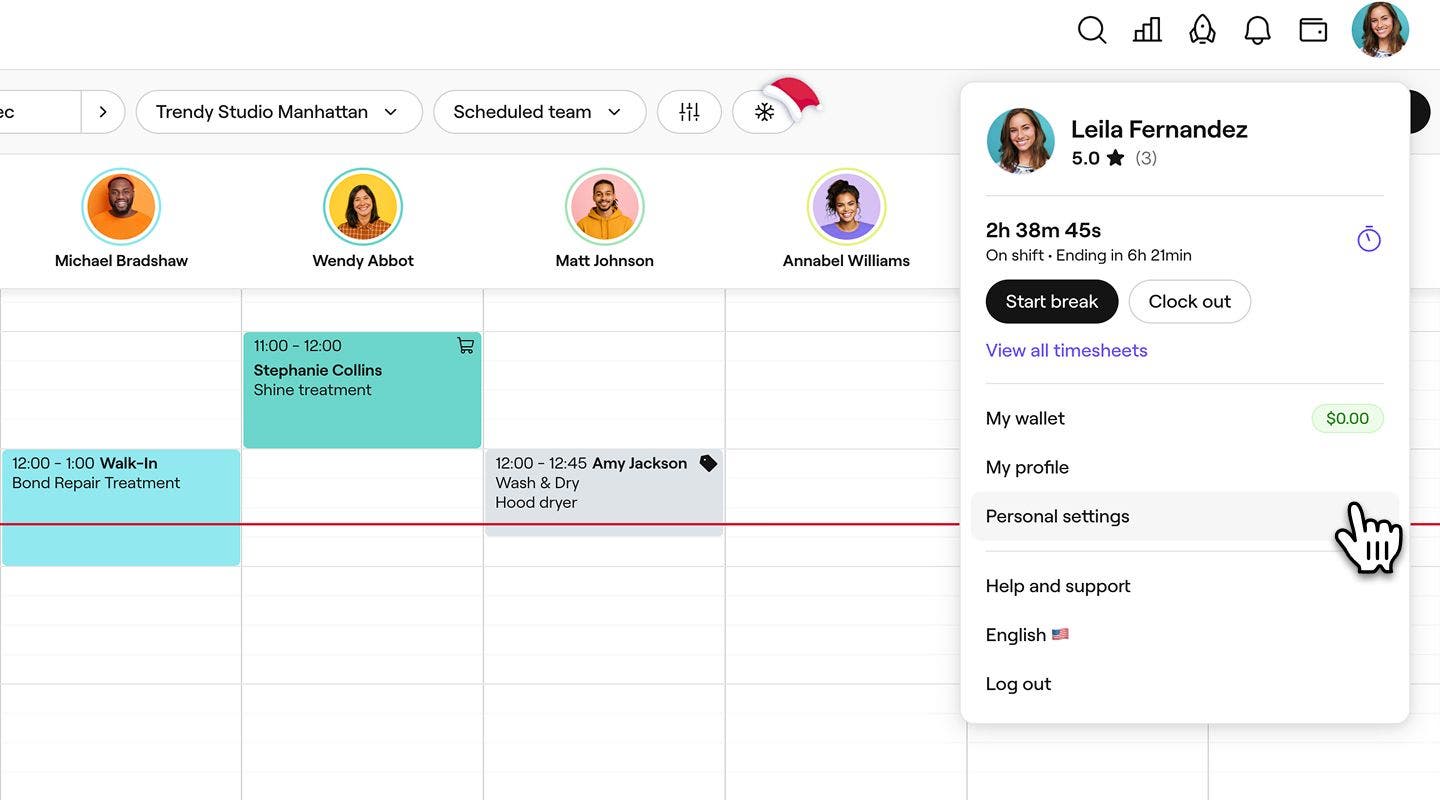Click the search magnifier icon

click(1091, 30)
